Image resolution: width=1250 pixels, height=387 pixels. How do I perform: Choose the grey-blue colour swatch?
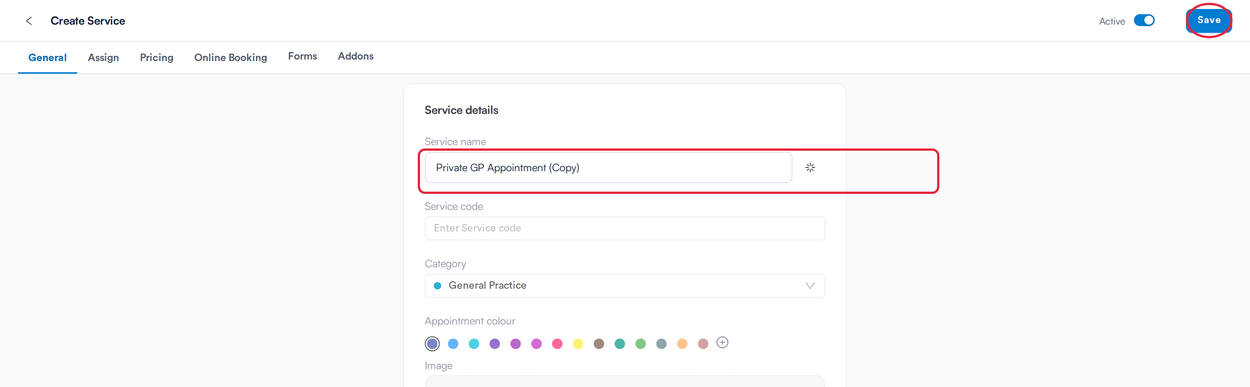point(661,344)
